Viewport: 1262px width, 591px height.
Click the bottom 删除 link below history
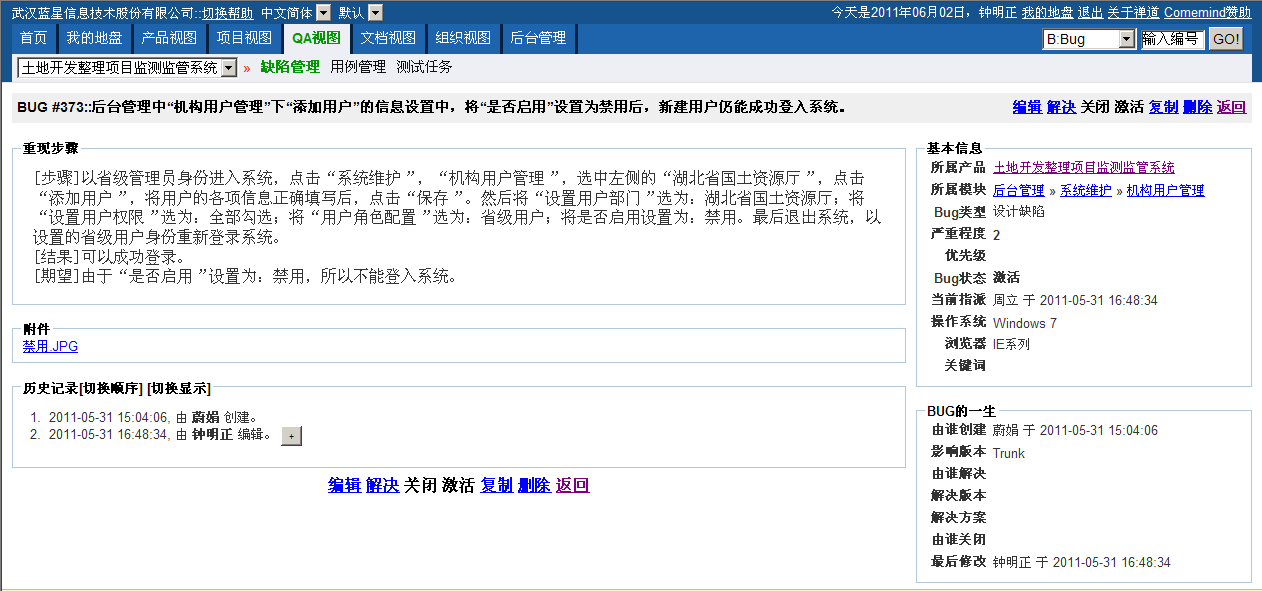[534, 485]
